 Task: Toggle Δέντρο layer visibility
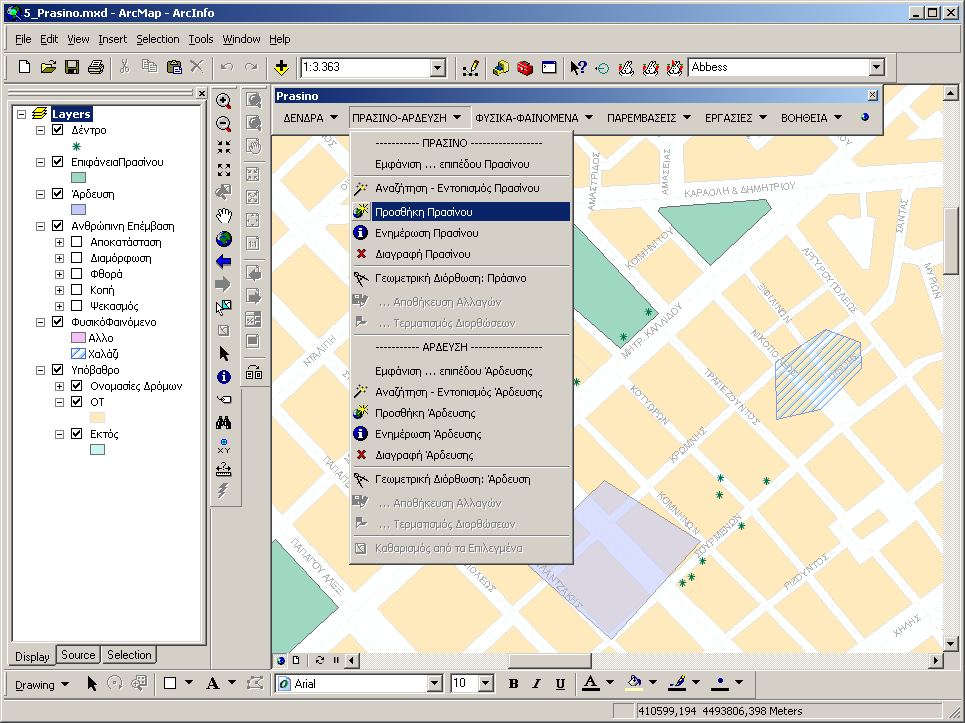point(58,130)
